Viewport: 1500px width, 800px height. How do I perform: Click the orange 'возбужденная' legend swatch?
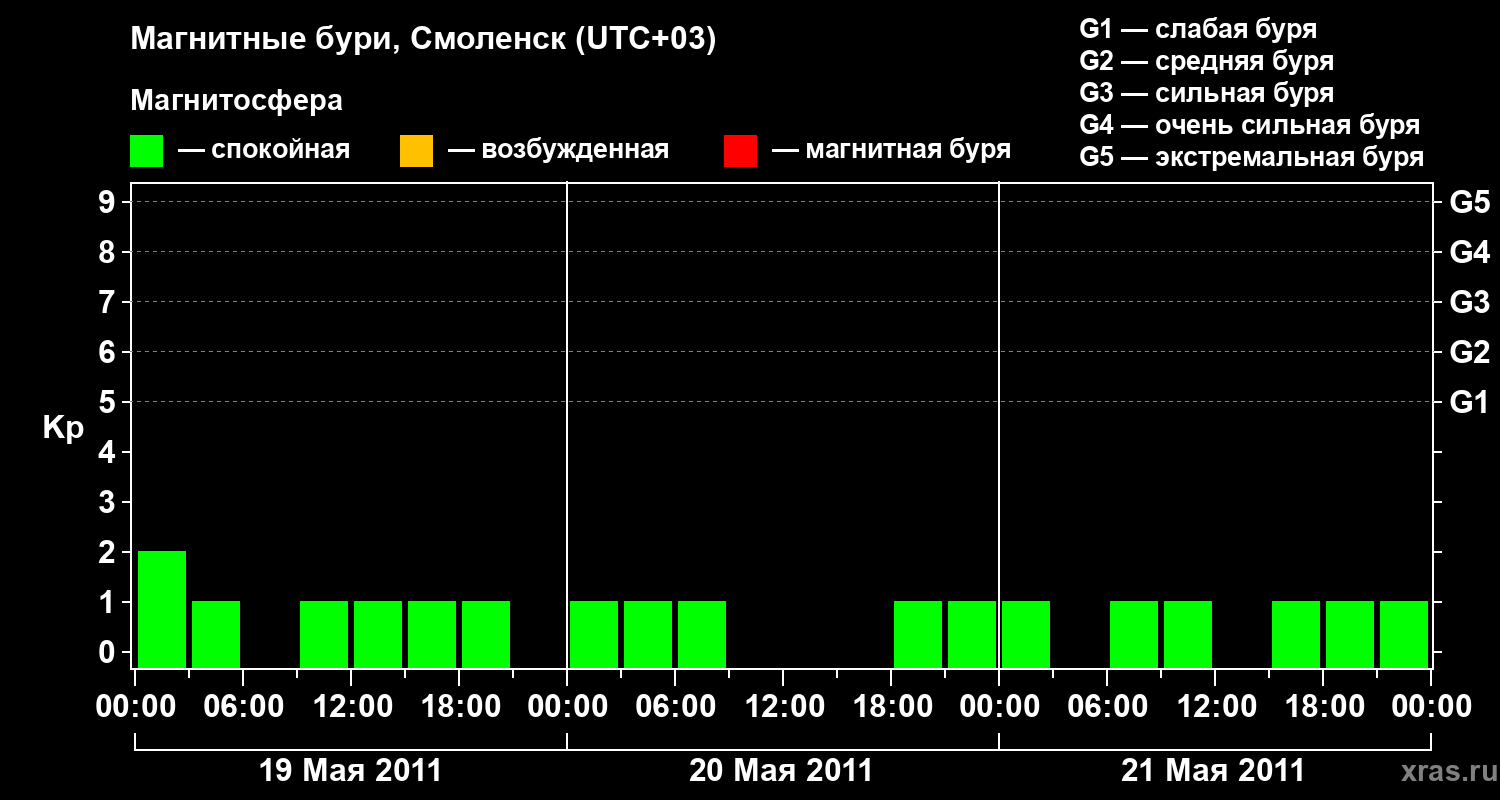click(416, 151)
